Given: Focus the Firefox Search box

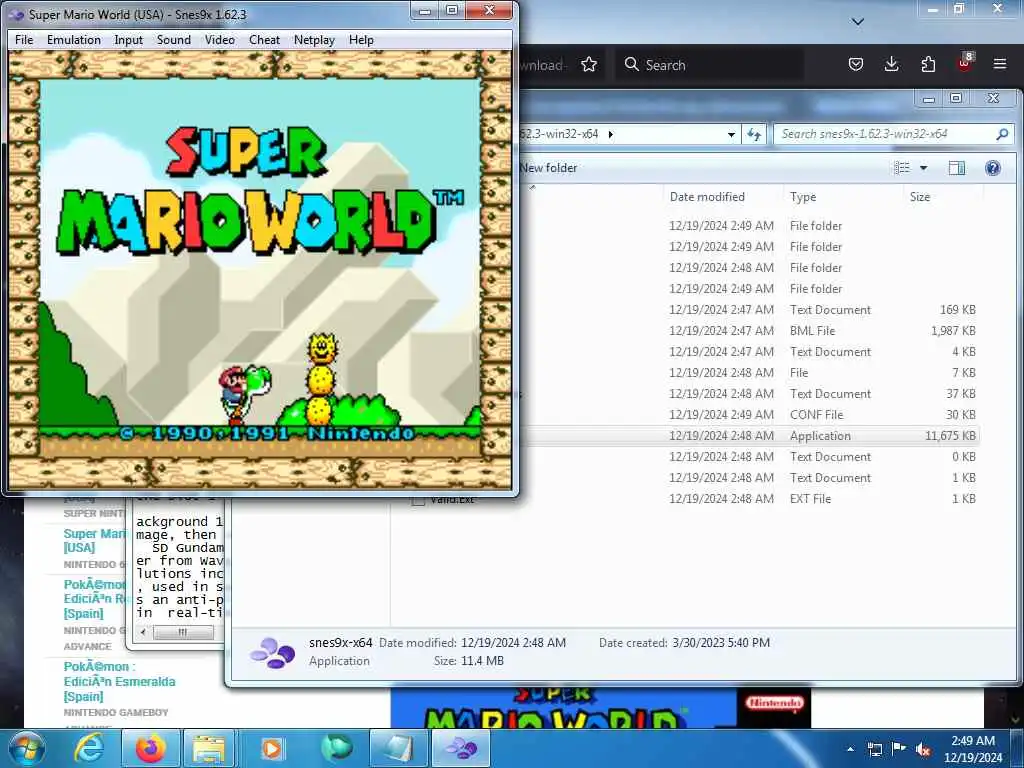Looking at the screenshot, I should click(x=709, y=65).
